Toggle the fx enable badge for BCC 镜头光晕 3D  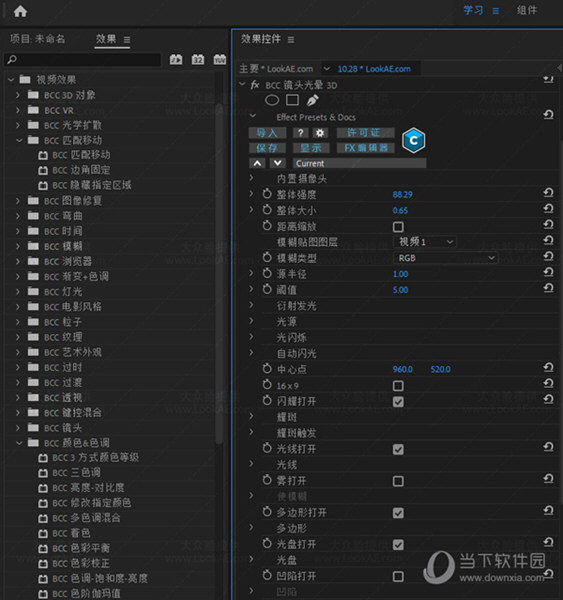(255, 85)
